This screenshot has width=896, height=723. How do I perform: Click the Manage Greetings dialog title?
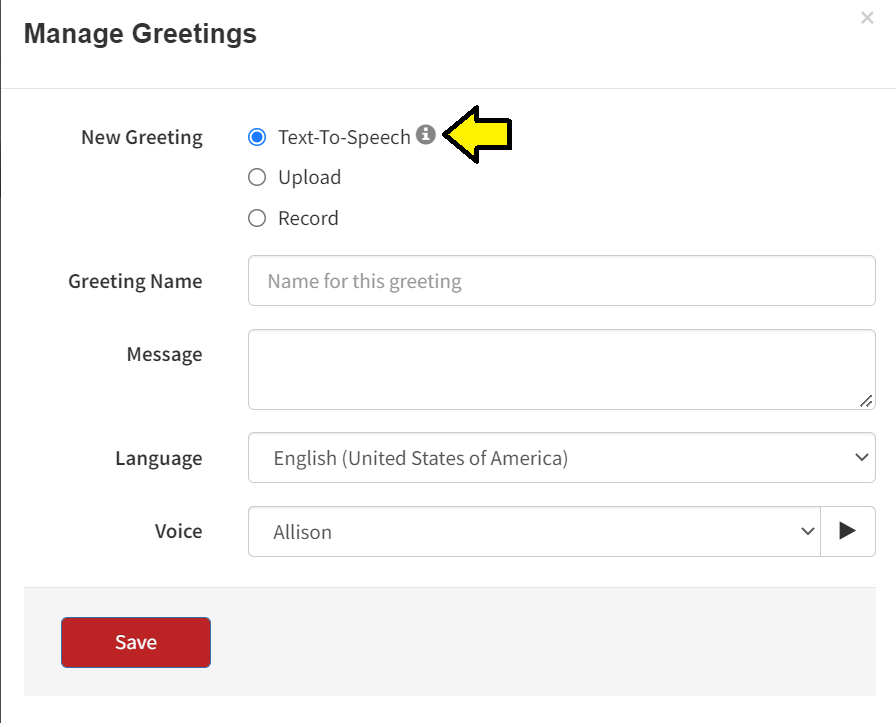(140, 33)
